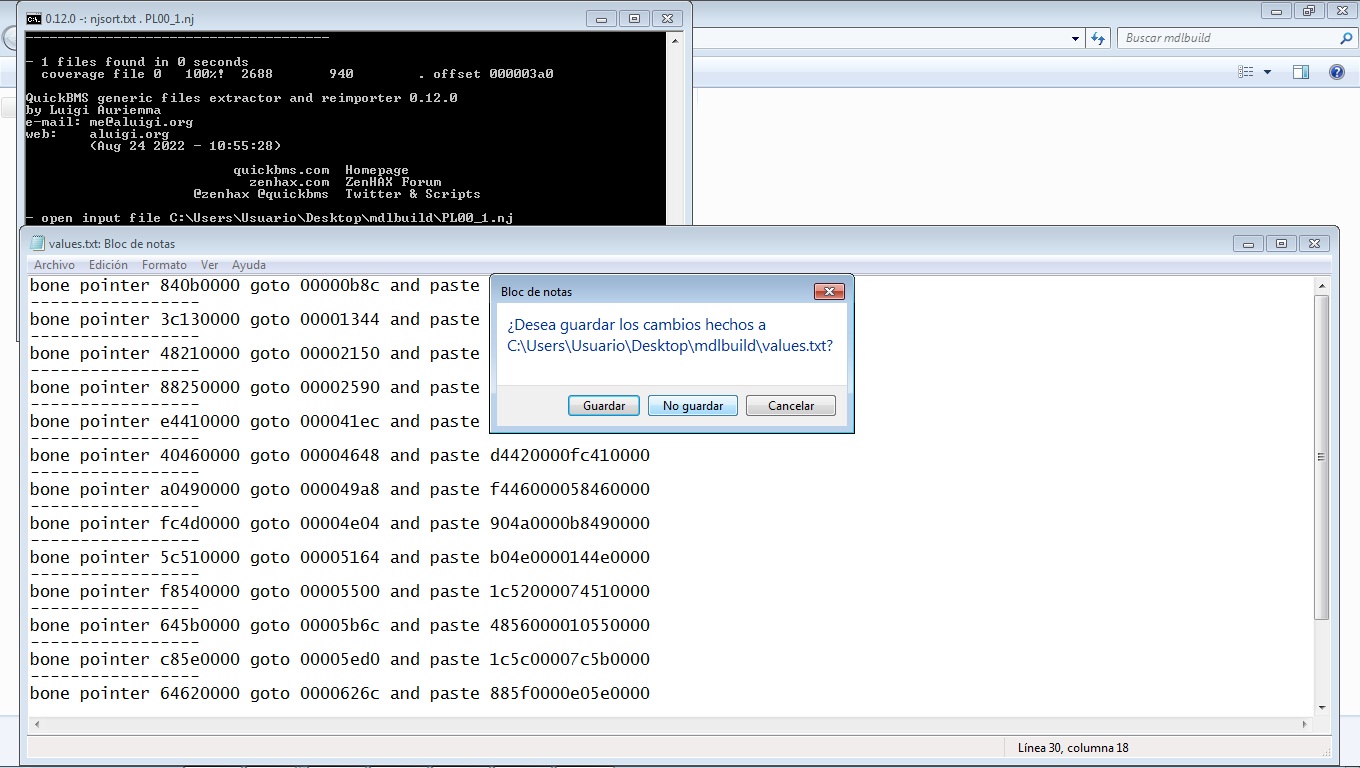Click zenhax.com line in the console

[x=345, y=182]
